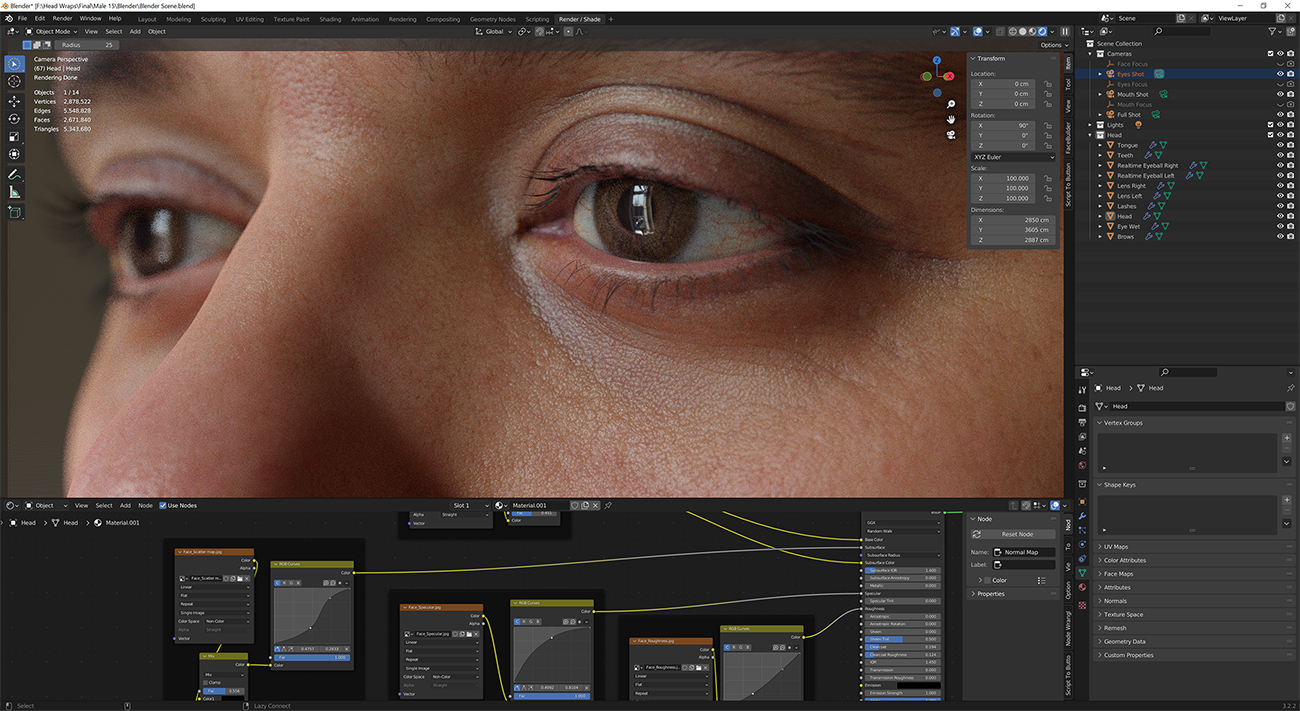
Task: Switch viewport to Material Preview shading
Action: tap(1031, 32)
